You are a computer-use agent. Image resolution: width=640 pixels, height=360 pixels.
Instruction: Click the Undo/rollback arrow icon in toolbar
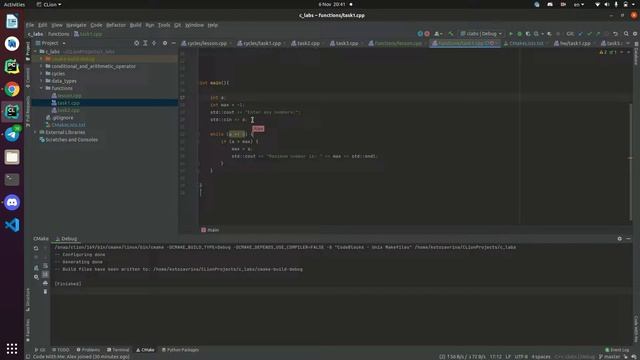615,34
